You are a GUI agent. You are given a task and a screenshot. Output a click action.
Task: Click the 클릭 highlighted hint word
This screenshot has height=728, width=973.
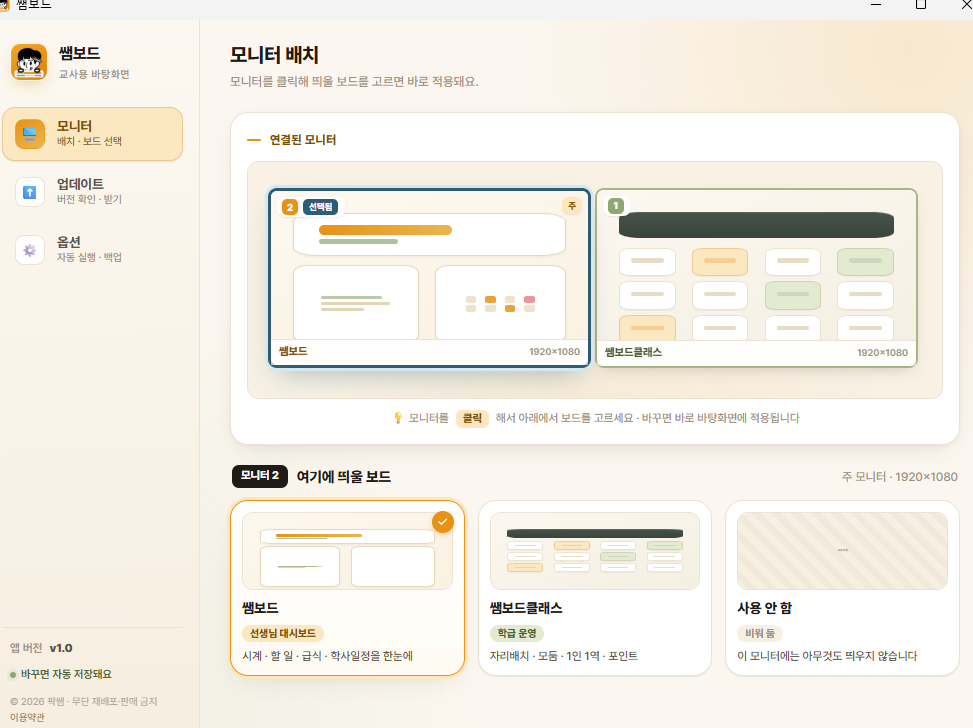(x=472, y=418)
